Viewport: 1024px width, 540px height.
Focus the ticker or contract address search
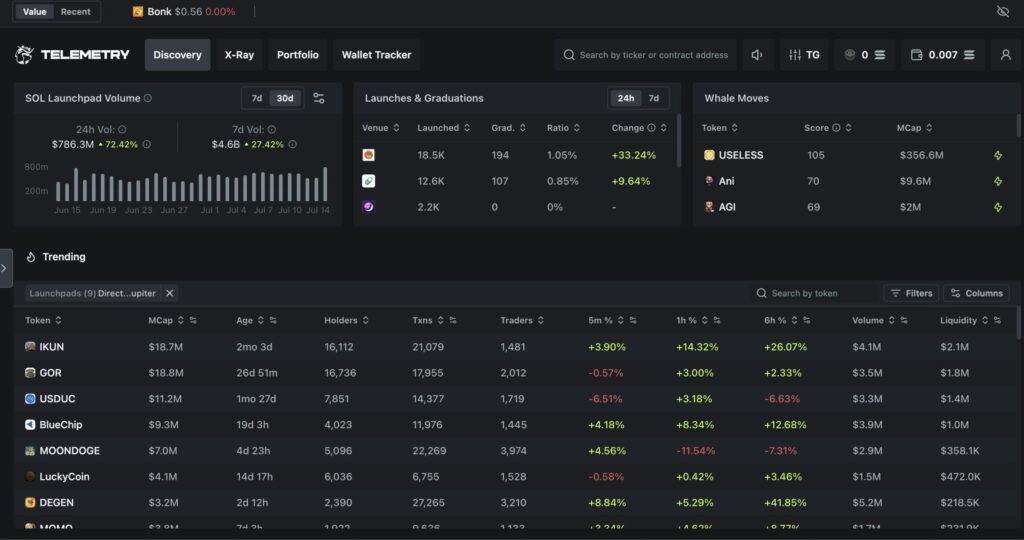click(646, 55)
